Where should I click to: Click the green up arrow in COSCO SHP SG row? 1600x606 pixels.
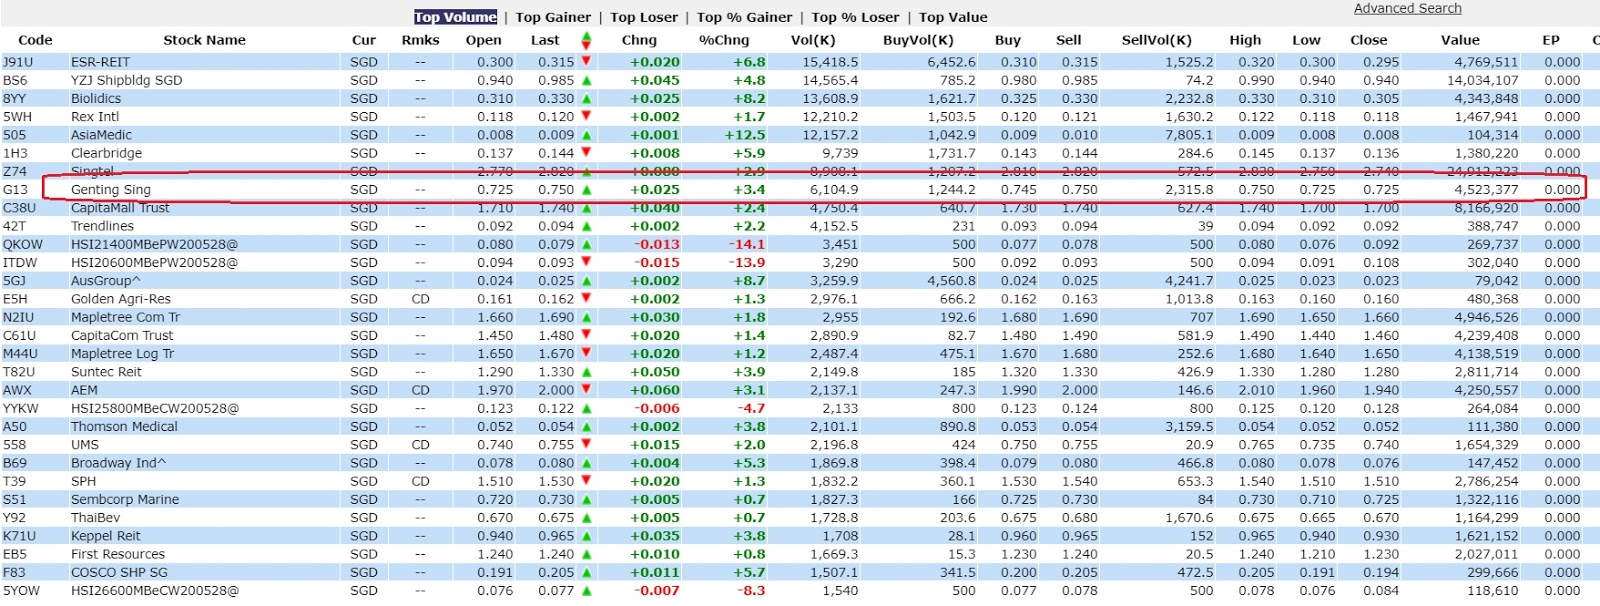[586, 573]
